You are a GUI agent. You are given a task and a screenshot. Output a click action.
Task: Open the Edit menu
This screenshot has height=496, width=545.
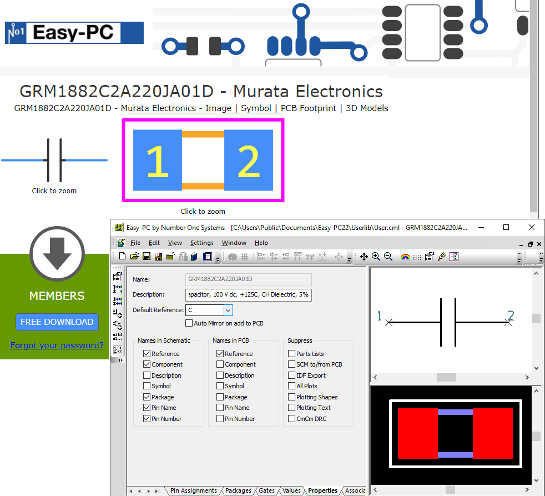(x=154, y=243)
